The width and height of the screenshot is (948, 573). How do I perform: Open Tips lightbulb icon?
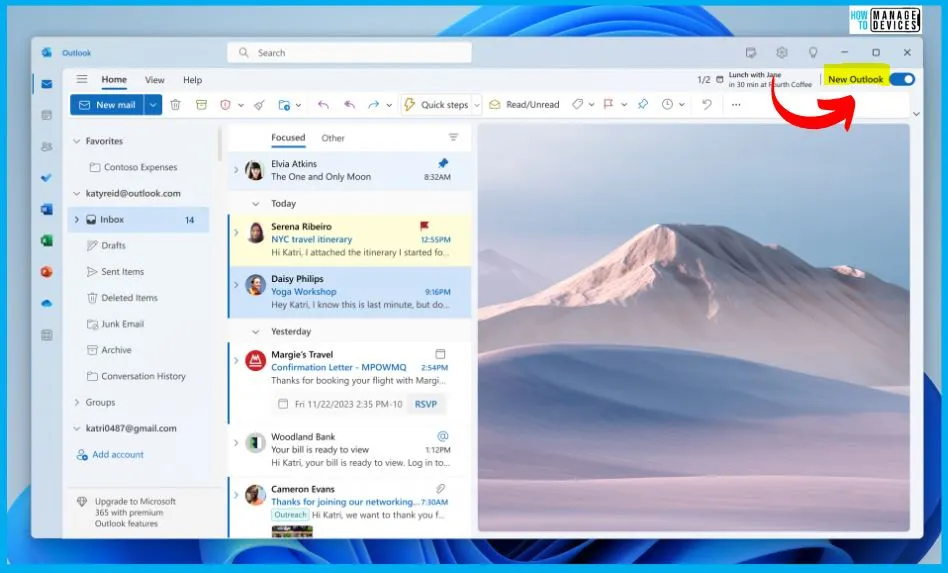coord(813,53)
